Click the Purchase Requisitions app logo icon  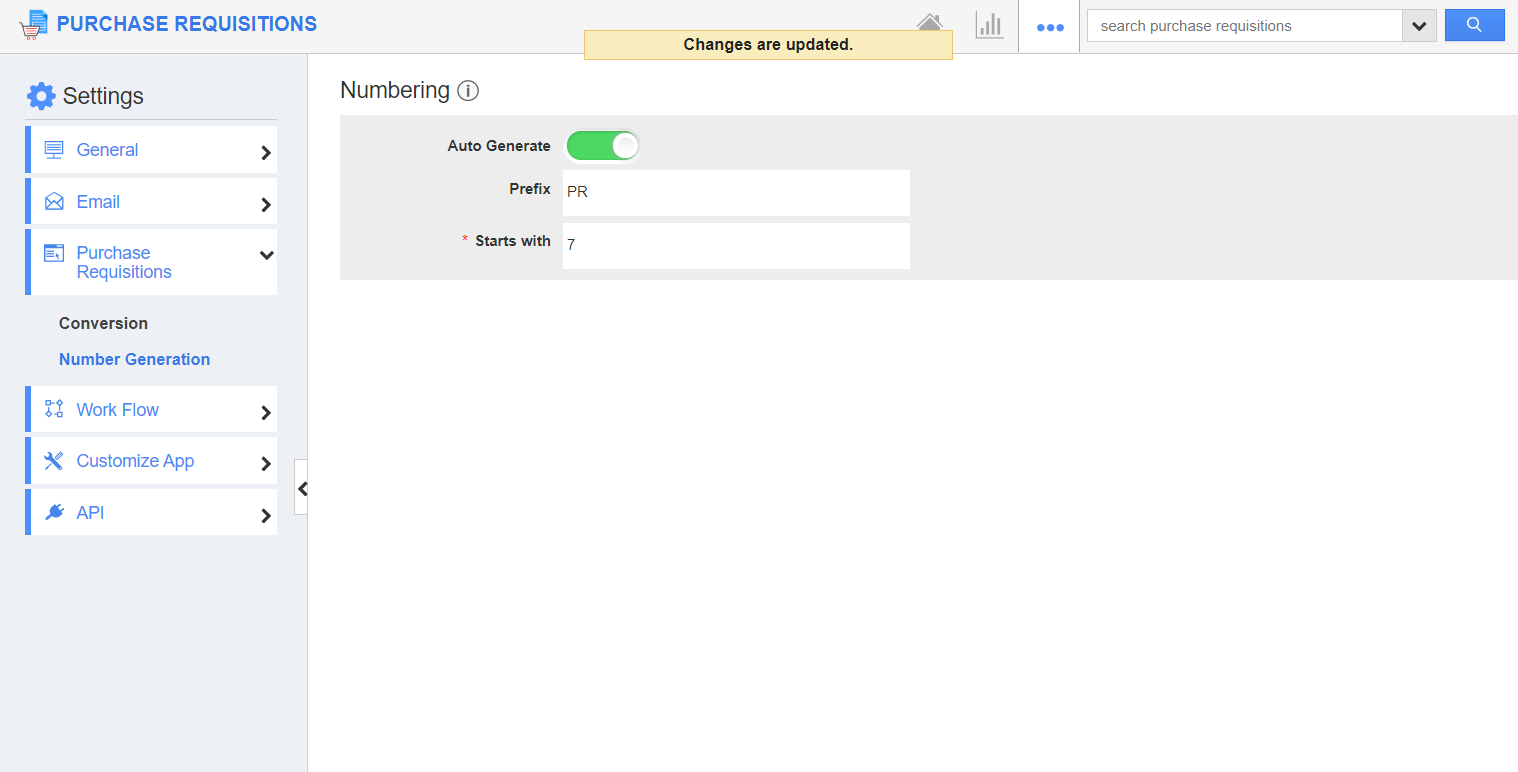click(34, 24)
